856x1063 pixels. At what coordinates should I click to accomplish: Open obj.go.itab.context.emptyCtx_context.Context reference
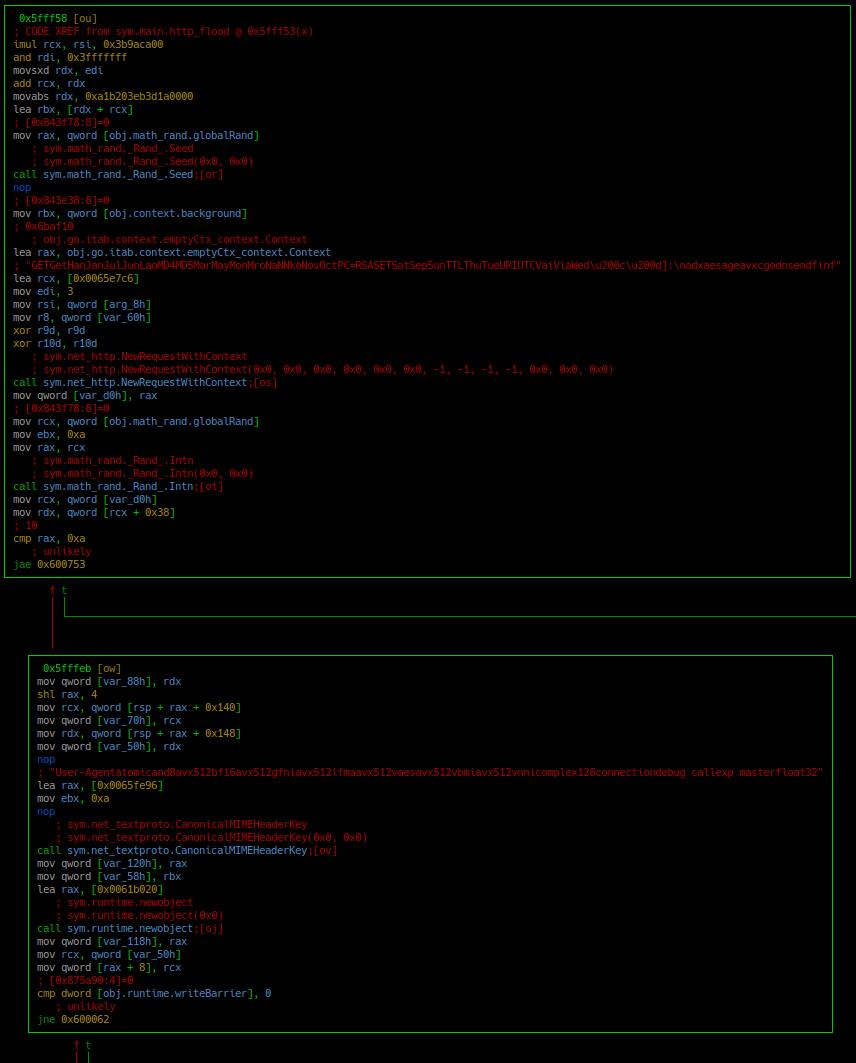click(x=199, y=253)
